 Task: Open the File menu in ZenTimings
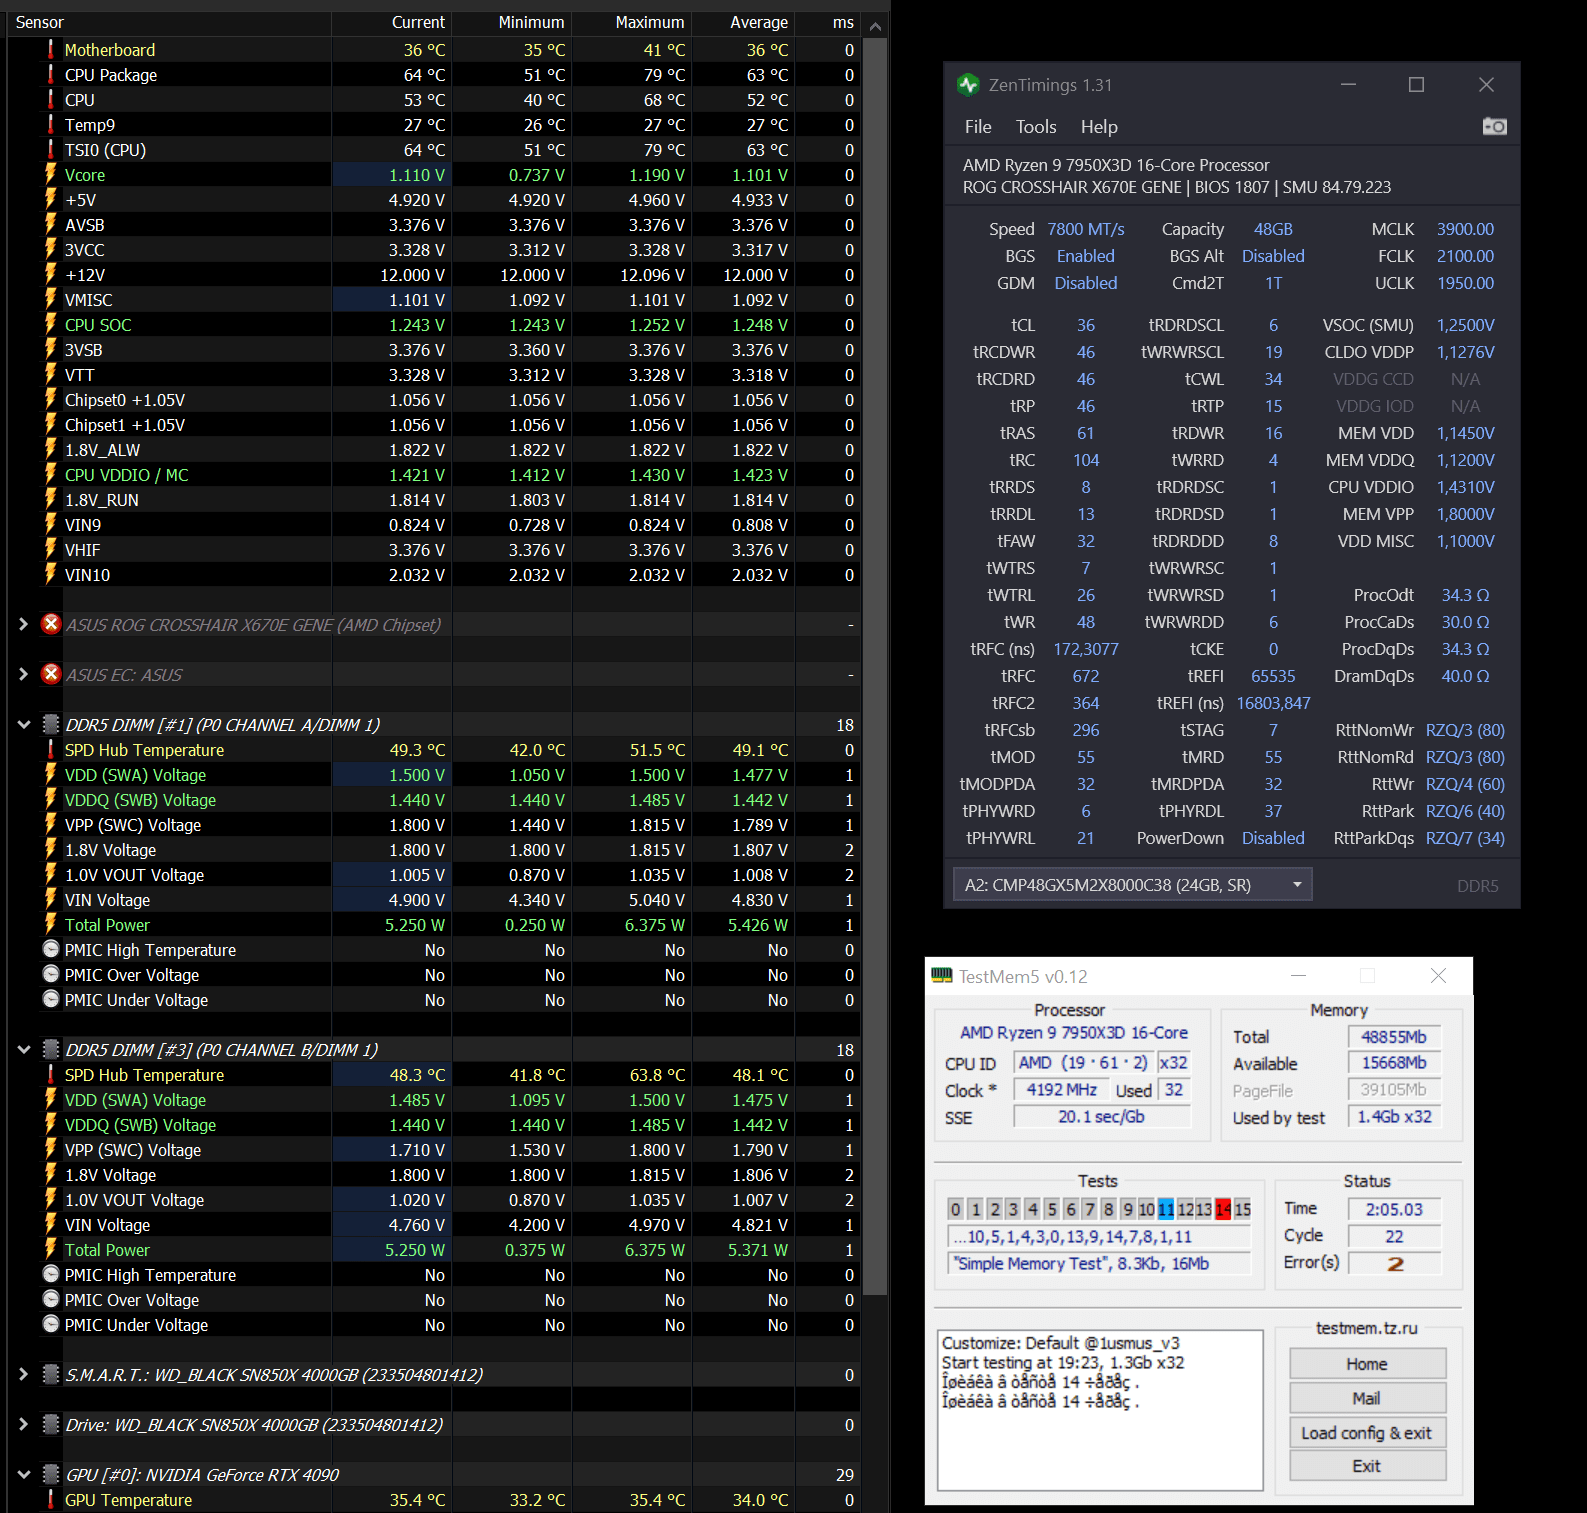[978, 127]
